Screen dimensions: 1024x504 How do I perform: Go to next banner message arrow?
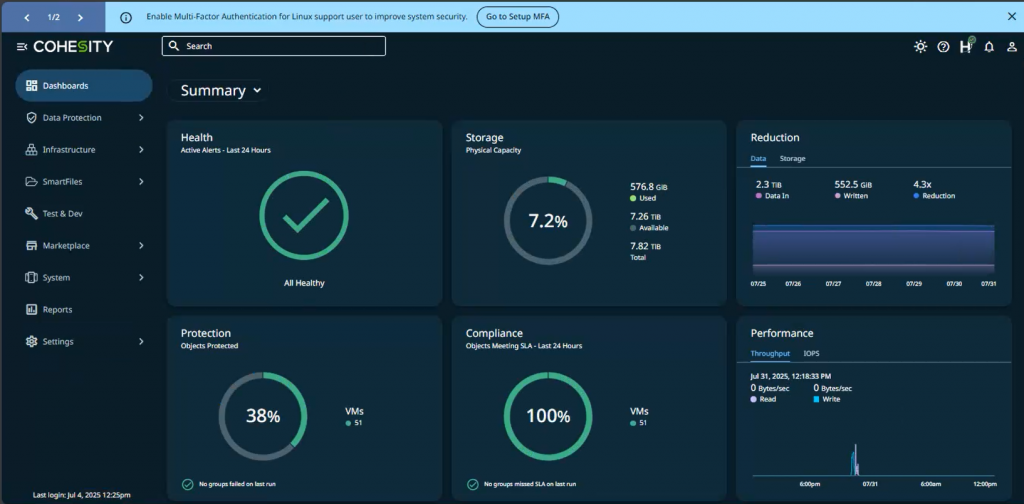[80, 17]
